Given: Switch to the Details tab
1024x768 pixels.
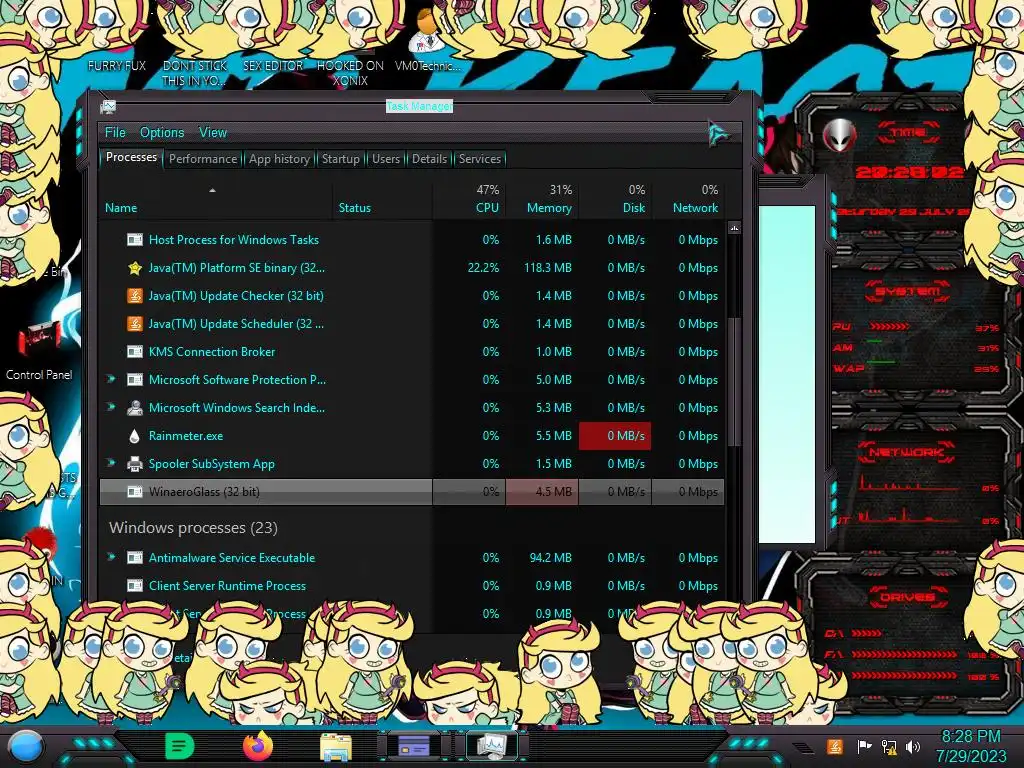Looking at the screenshot, I should click(x=429, y=159).
